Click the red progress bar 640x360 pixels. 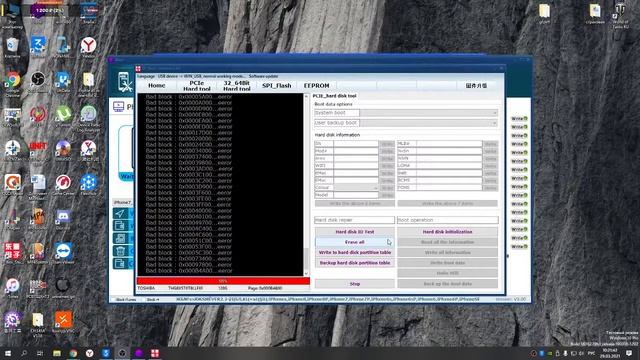point(223,281)
